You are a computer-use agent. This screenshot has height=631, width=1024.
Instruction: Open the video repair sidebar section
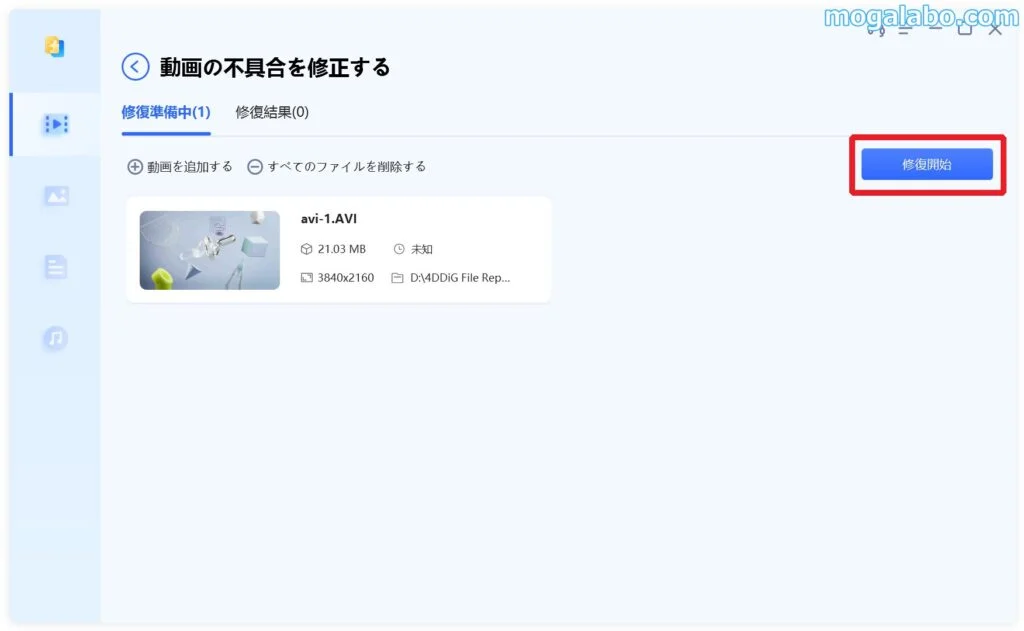56,124
